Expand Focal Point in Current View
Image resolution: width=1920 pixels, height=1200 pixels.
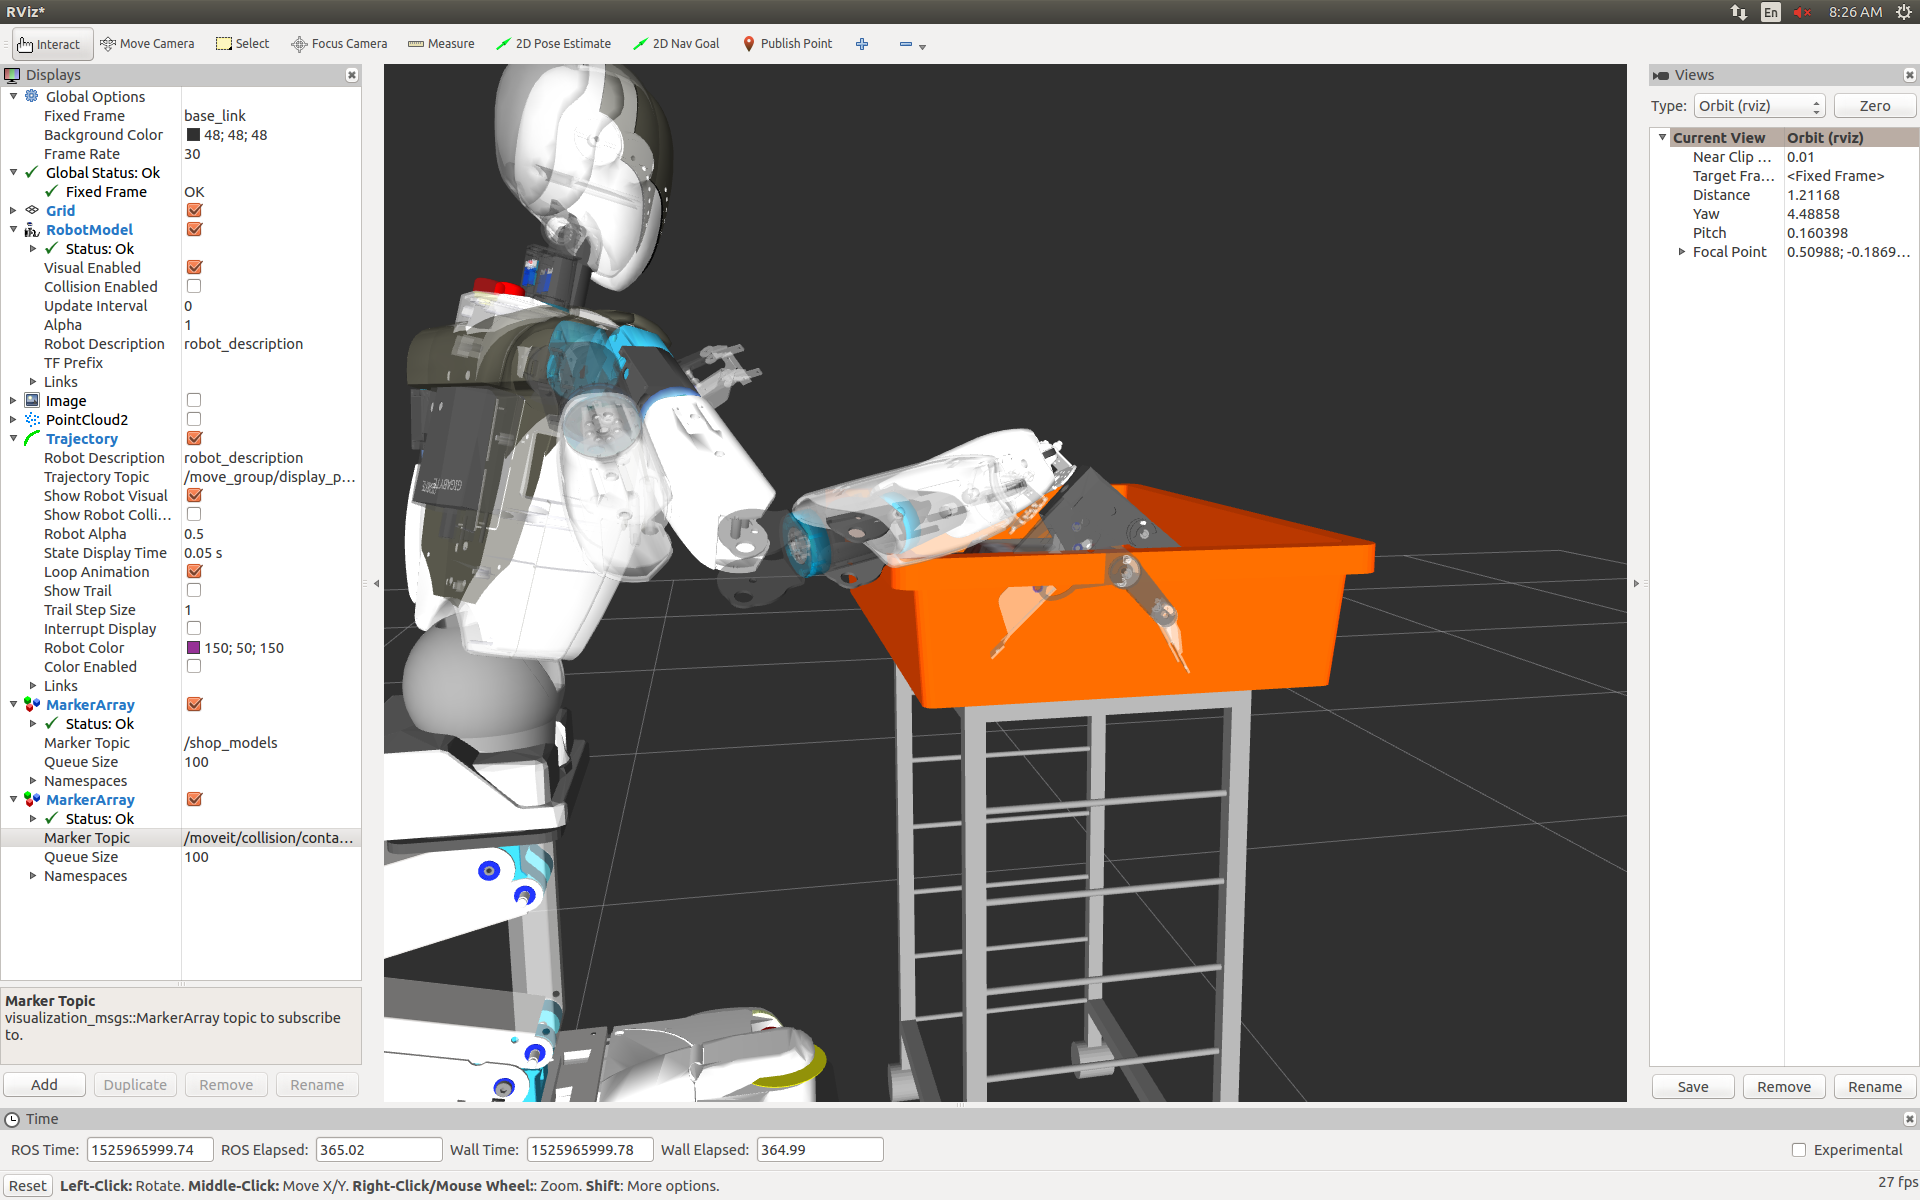tap(1682, 252)
